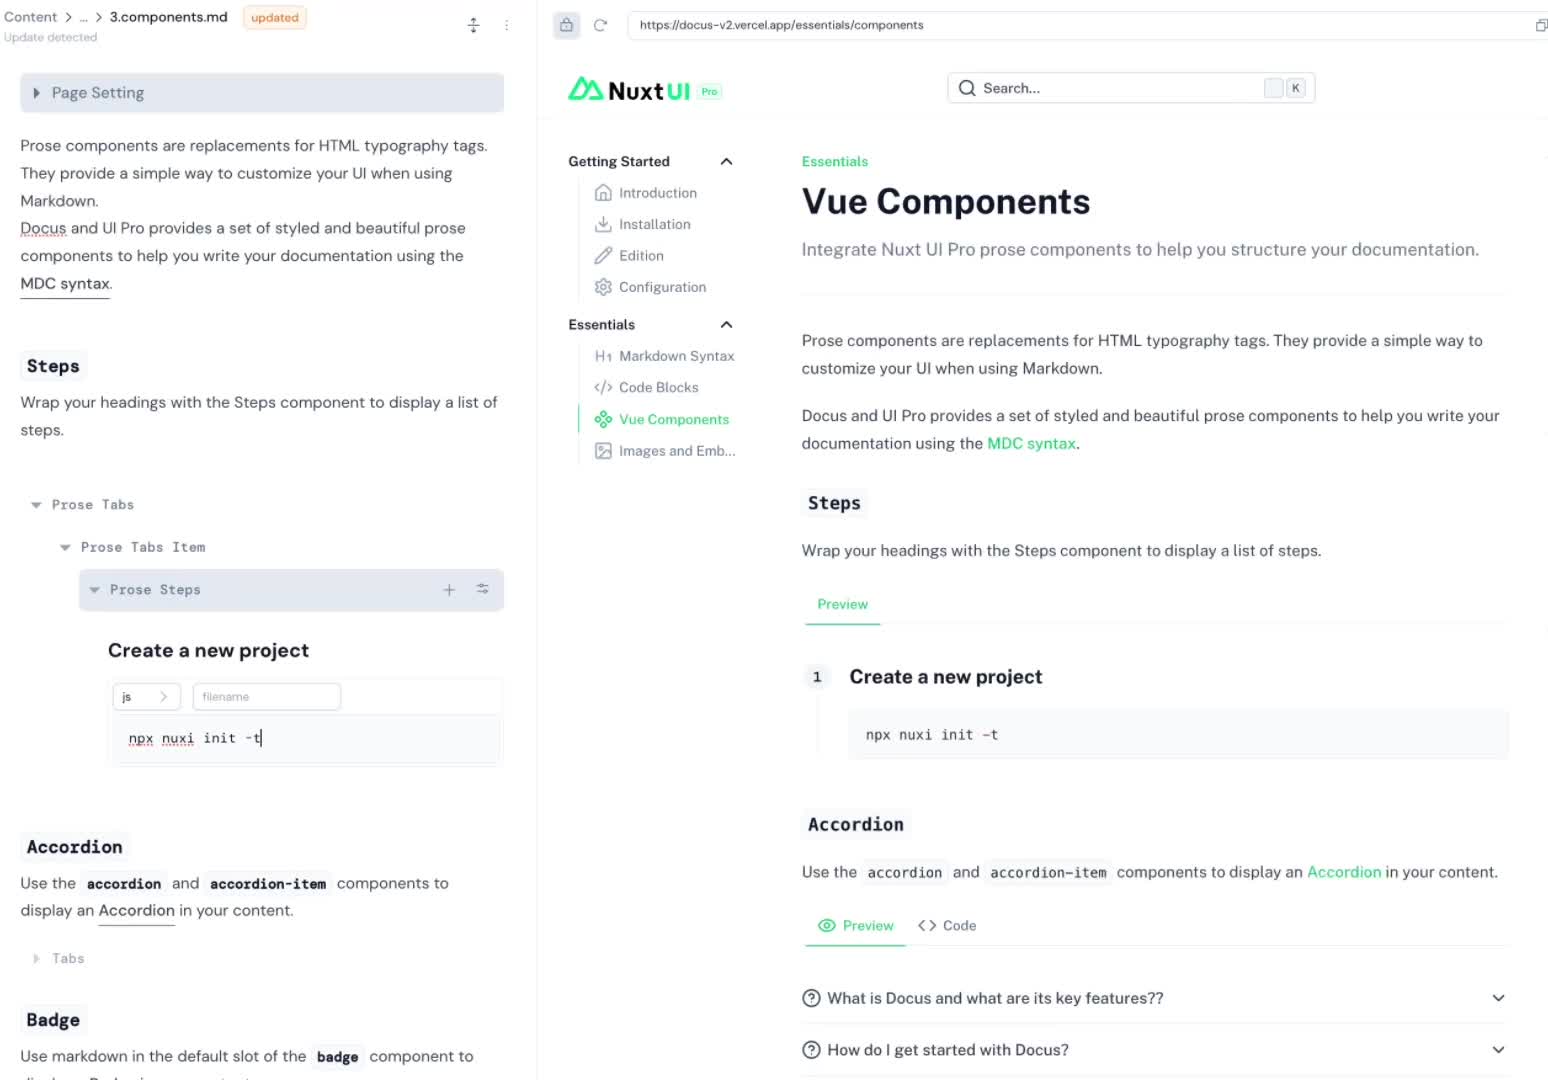Open preview in new window icon
Screen dimensions: 1548x1080
point(1540,25)
